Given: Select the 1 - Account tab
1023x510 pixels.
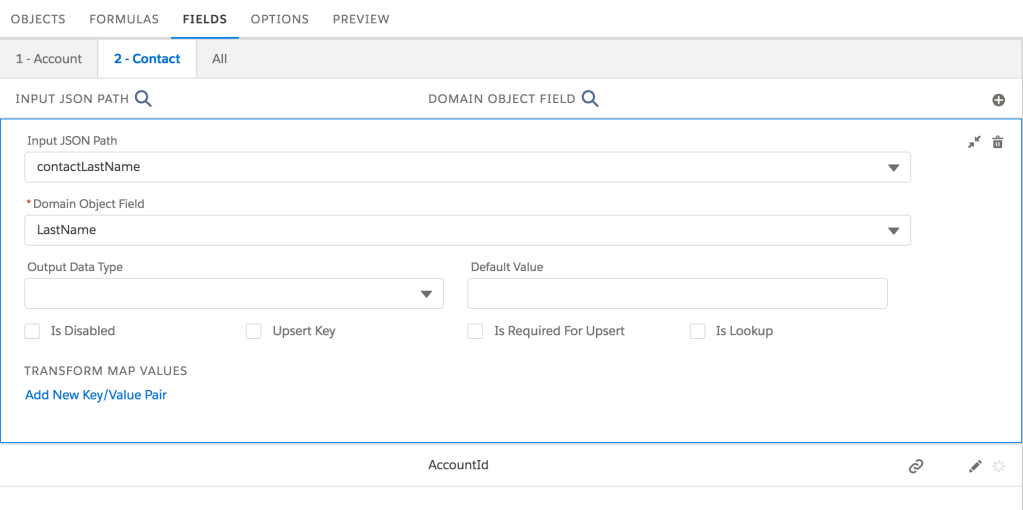Looking at the screenshot, I should pyautogui.click(x=49, y=59).
